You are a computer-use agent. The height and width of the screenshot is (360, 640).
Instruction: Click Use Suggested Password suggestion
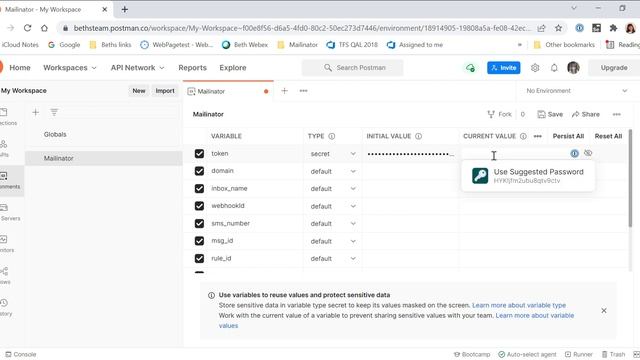[528, 176]
